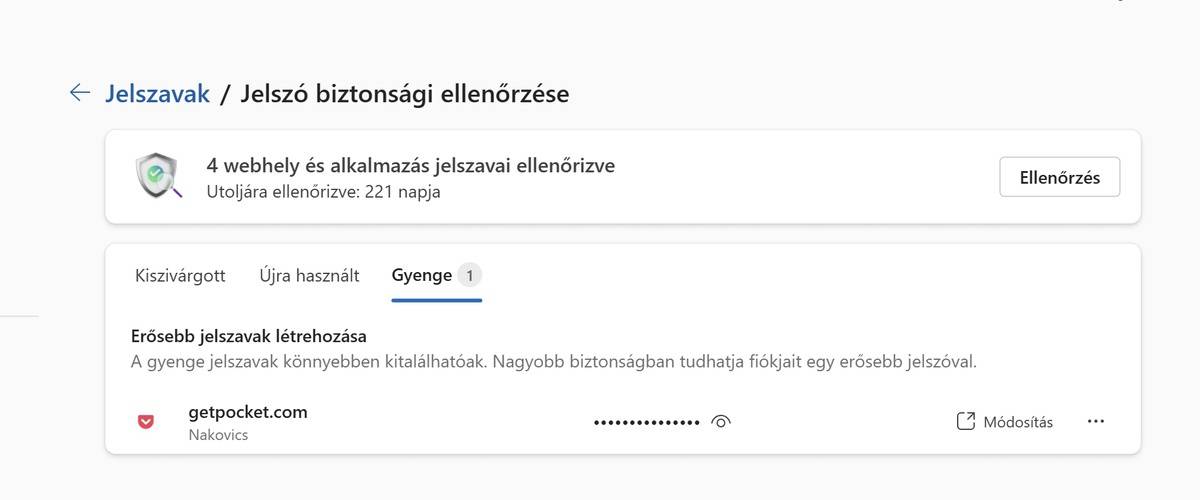Click the Módosítás text label

pyautogui.click(x=1018, y=422)
